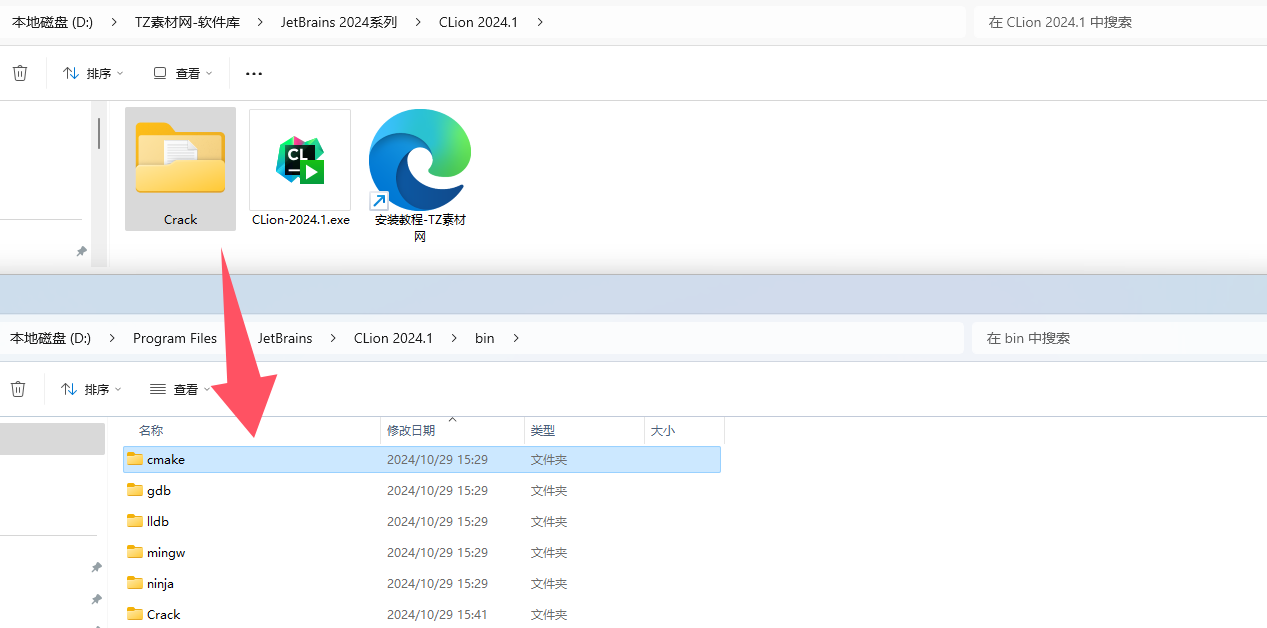Select the mingw folder row
This screenshot has height=628, width=1267.
tap(421, 552)
